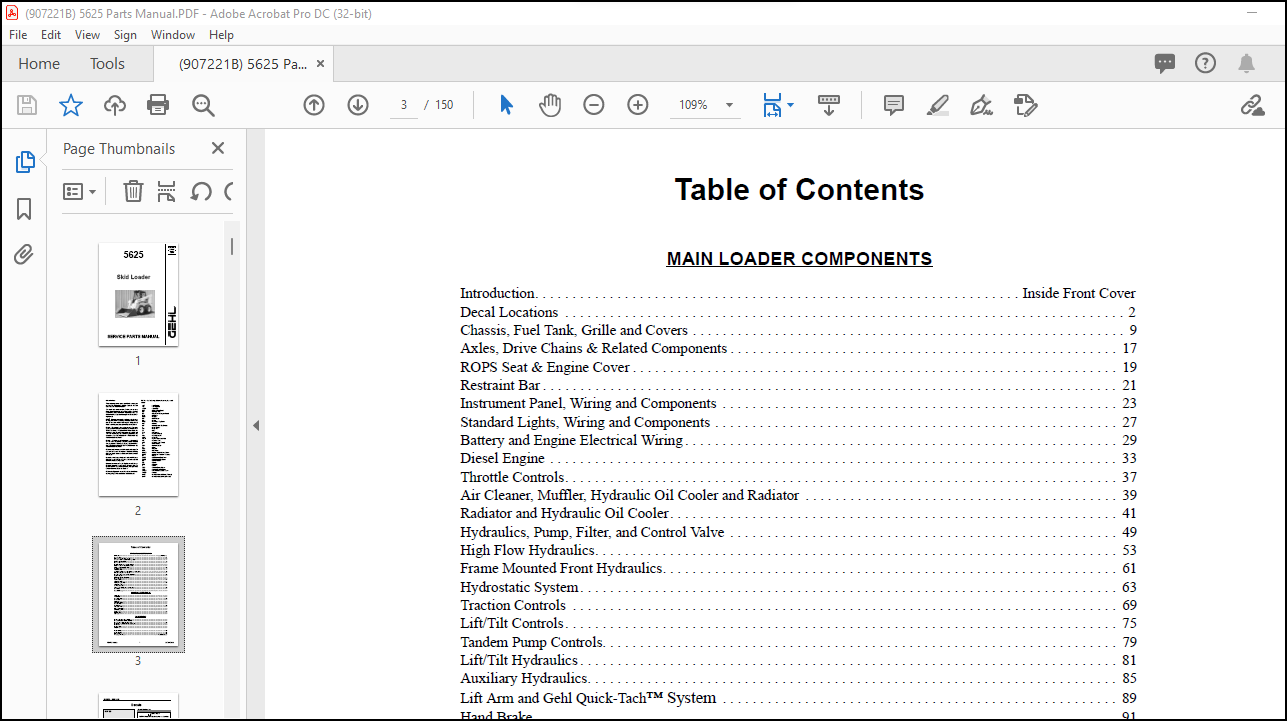Open the File menu

pos(18,34)
